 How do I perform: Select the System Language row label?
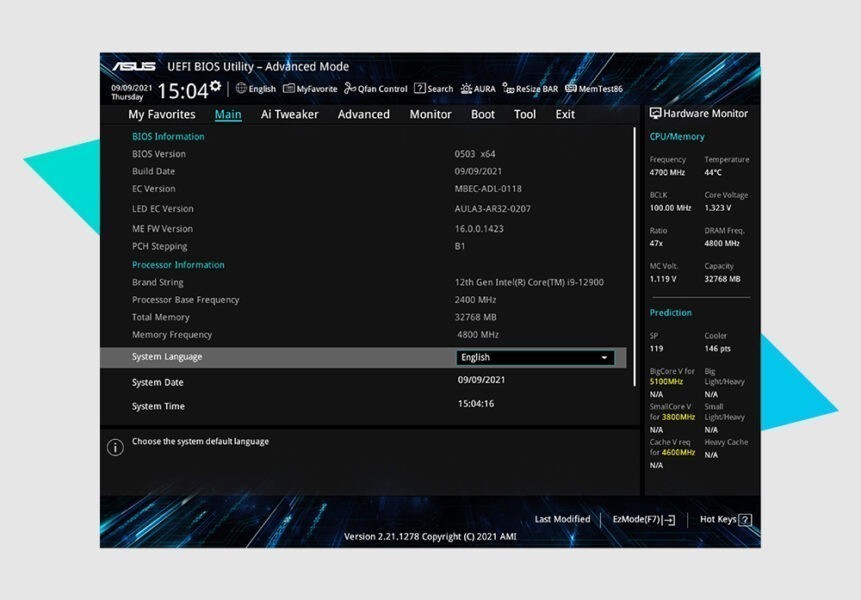coord(167,357)
